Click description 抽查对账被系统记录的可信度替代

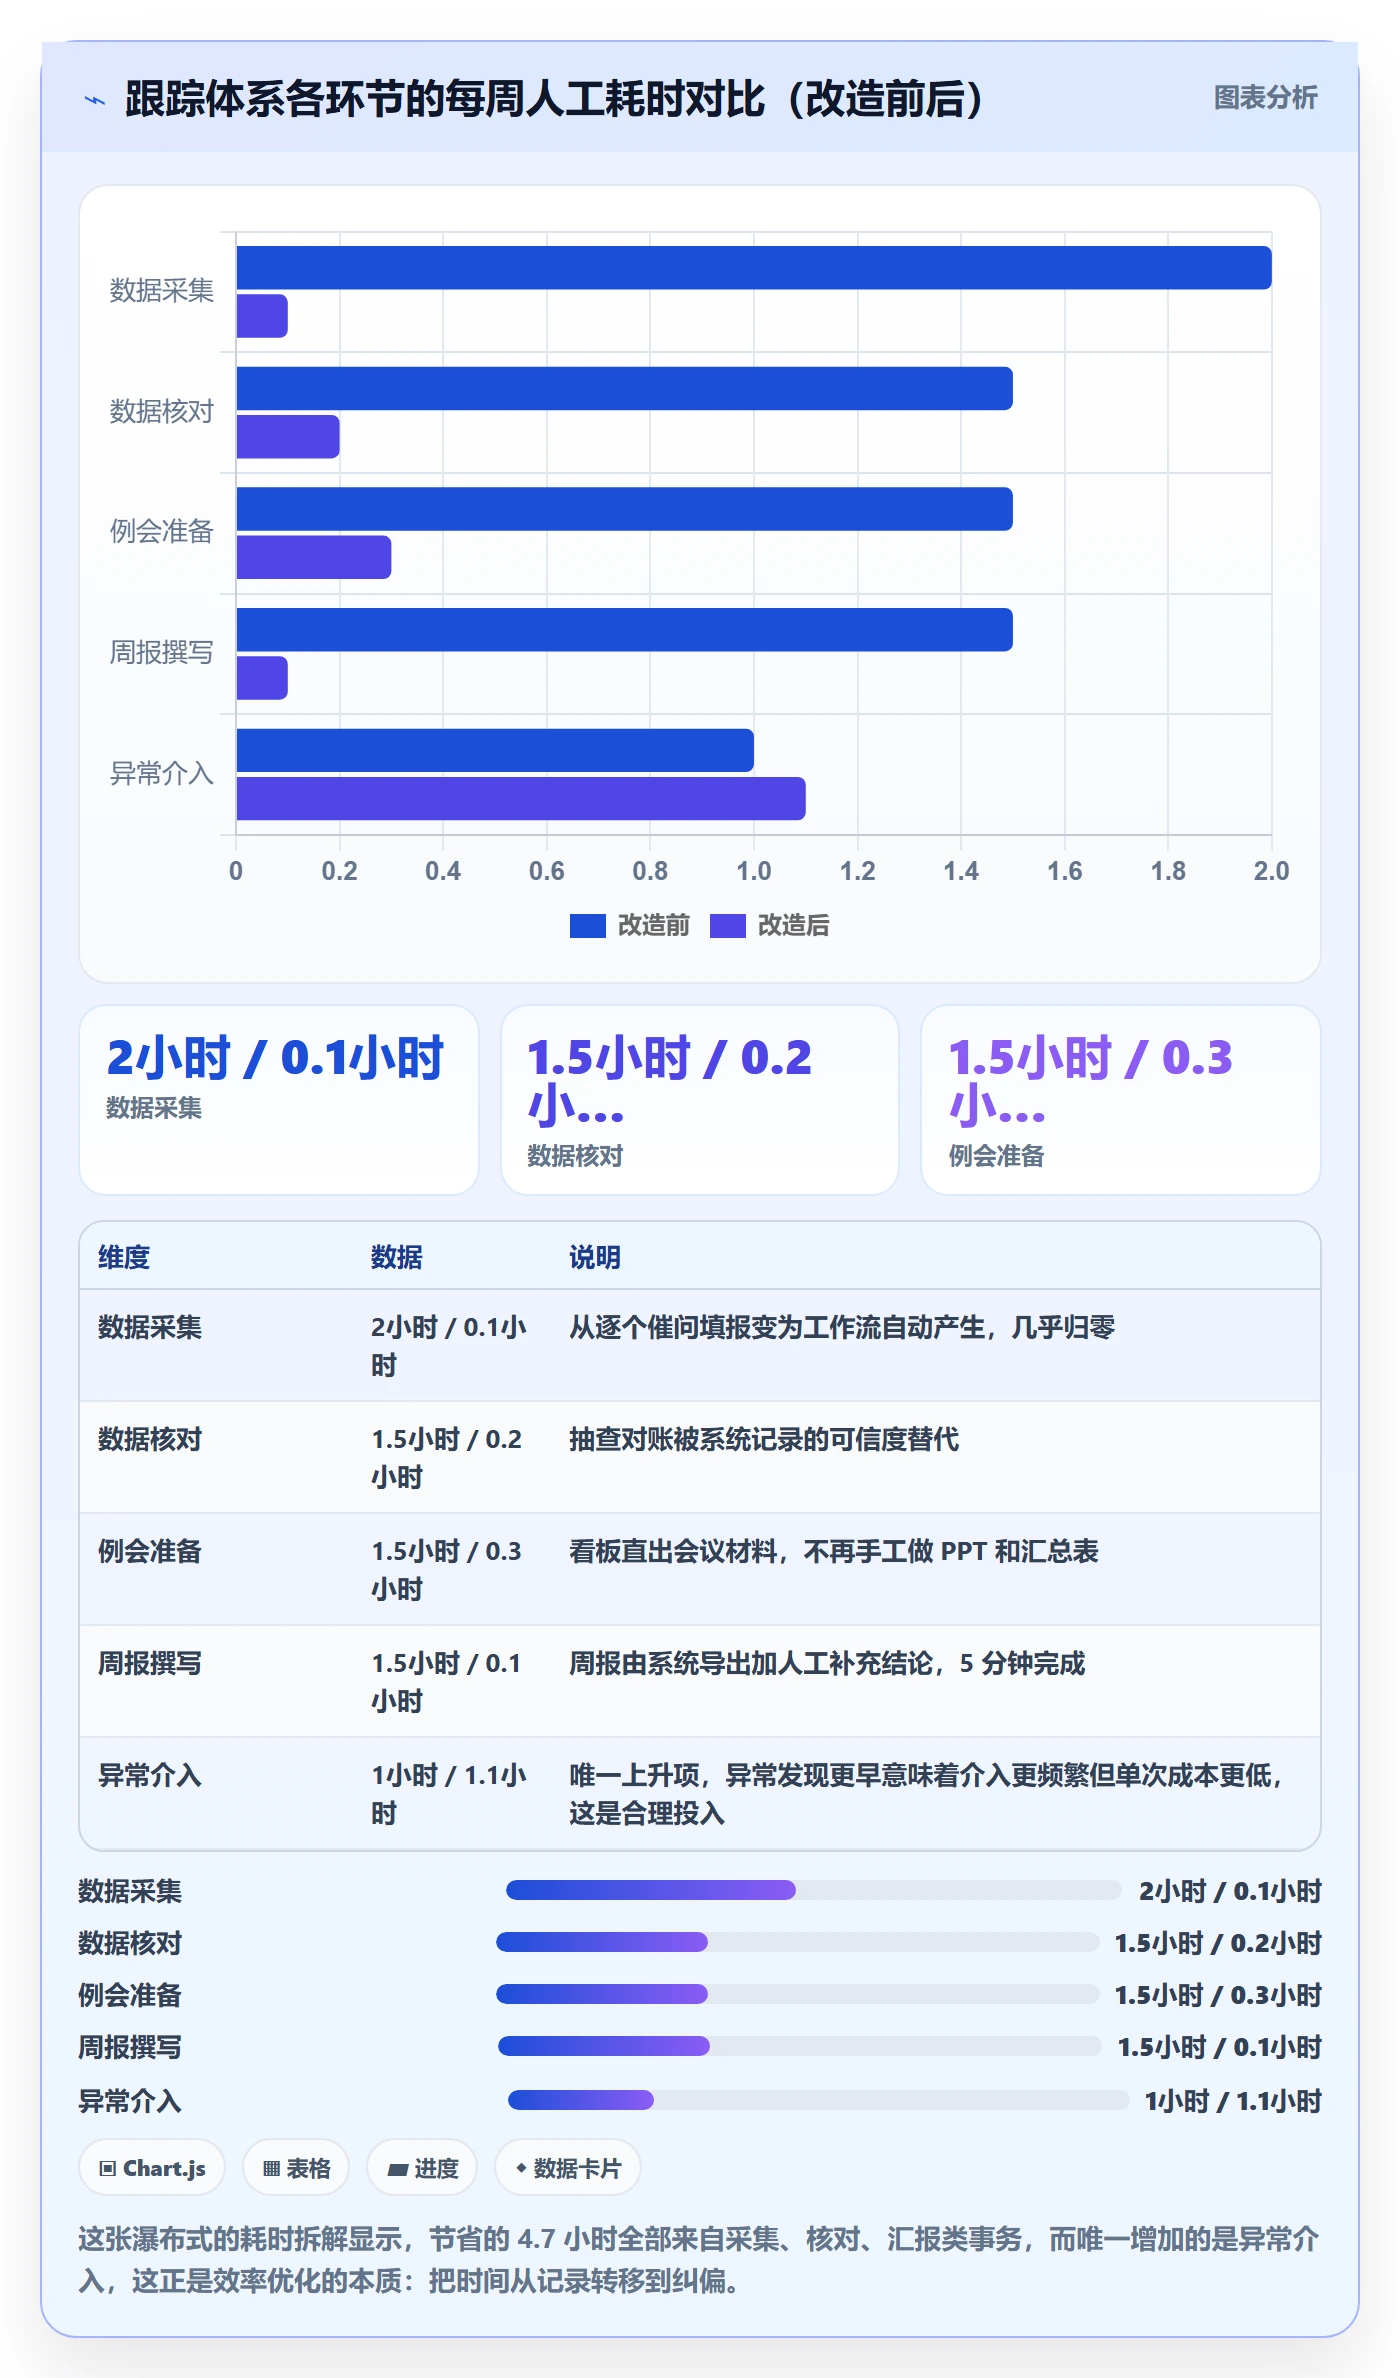click(764, 1439)
